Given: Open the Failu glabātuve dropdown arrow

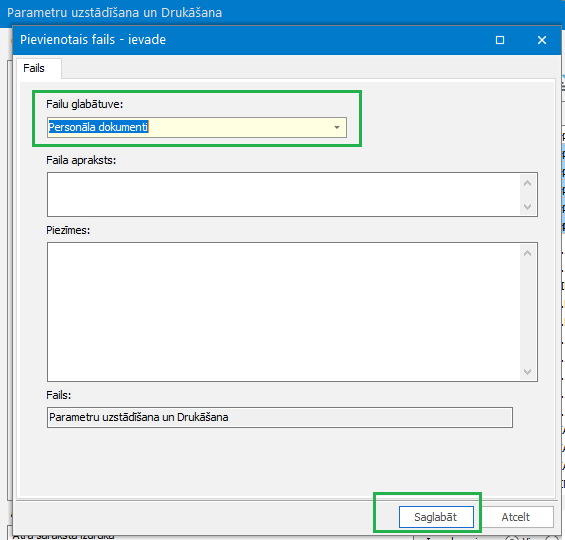Looking at the screenshot, I should [x=337, y=127].
